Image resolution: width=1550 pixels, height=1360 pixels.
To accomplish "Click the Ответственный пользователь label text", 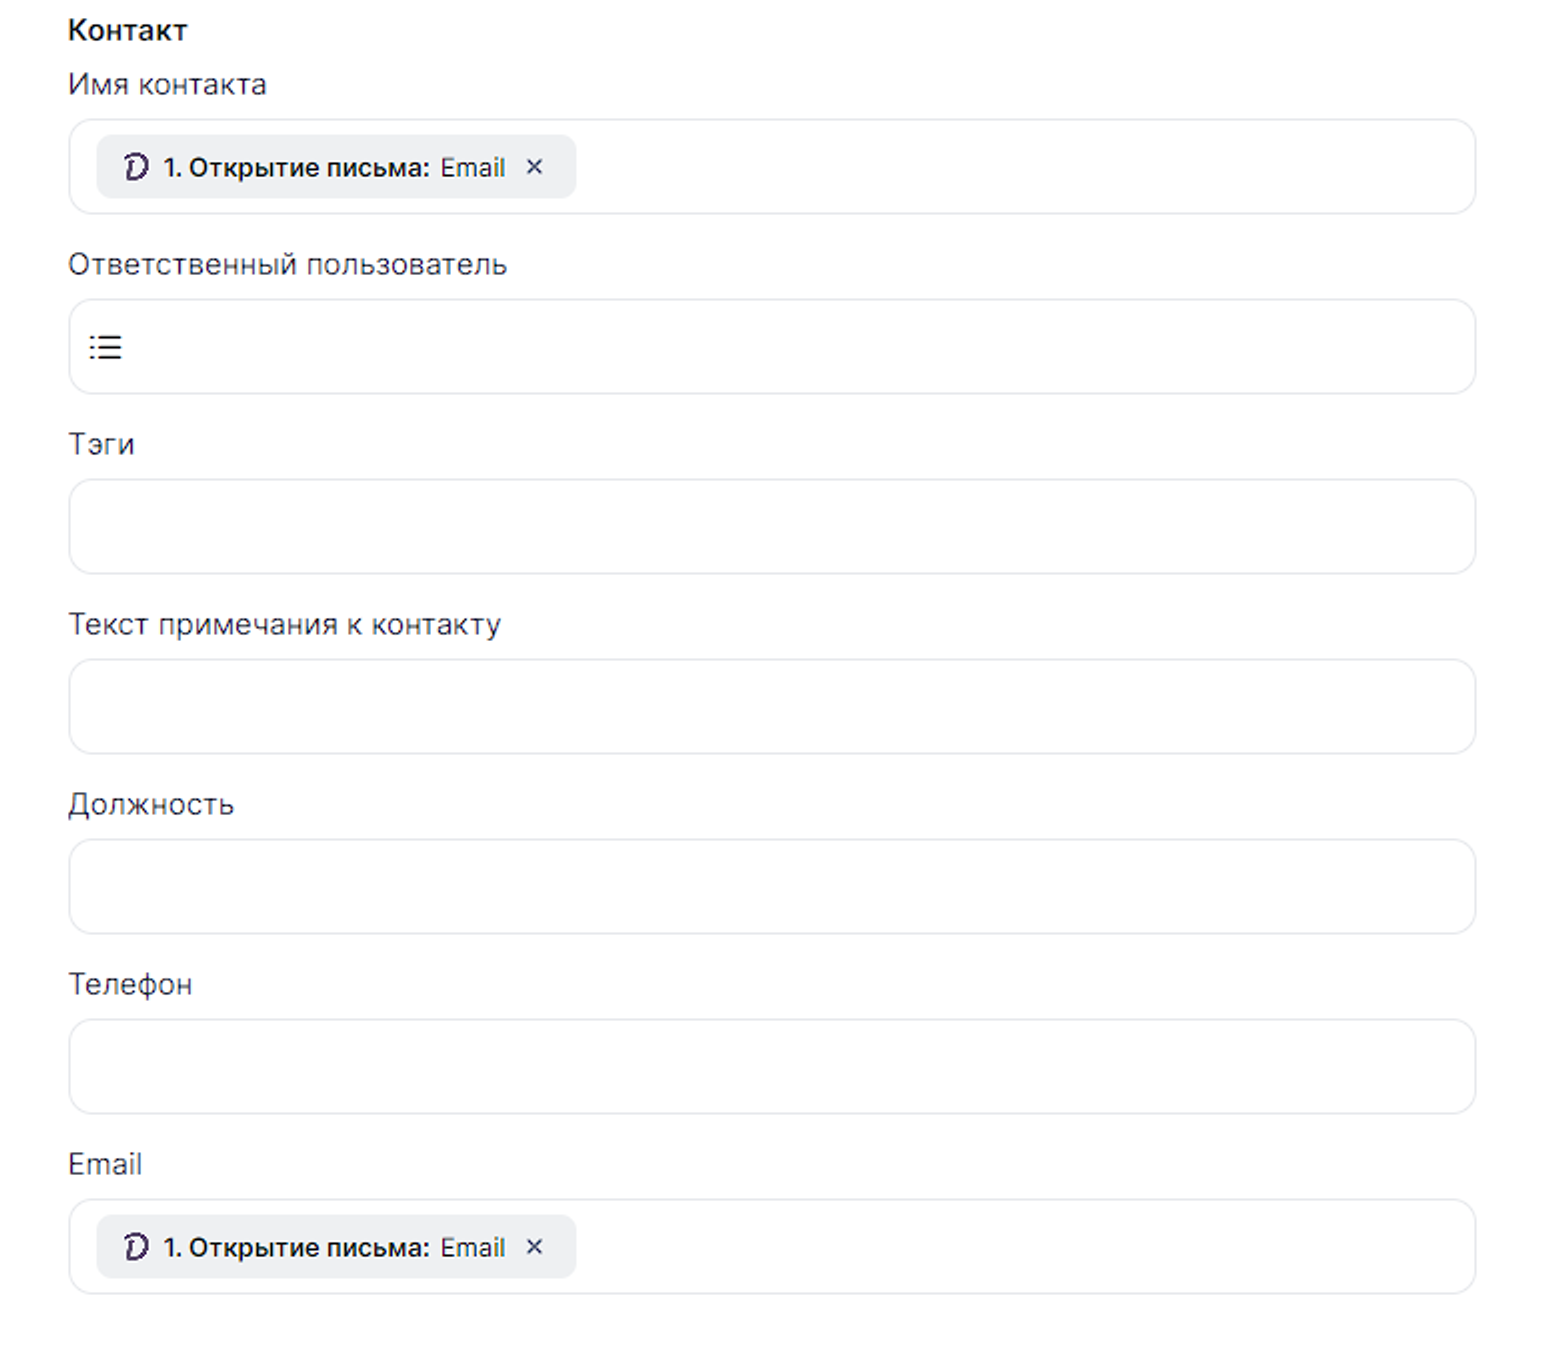I will [287, 264].
